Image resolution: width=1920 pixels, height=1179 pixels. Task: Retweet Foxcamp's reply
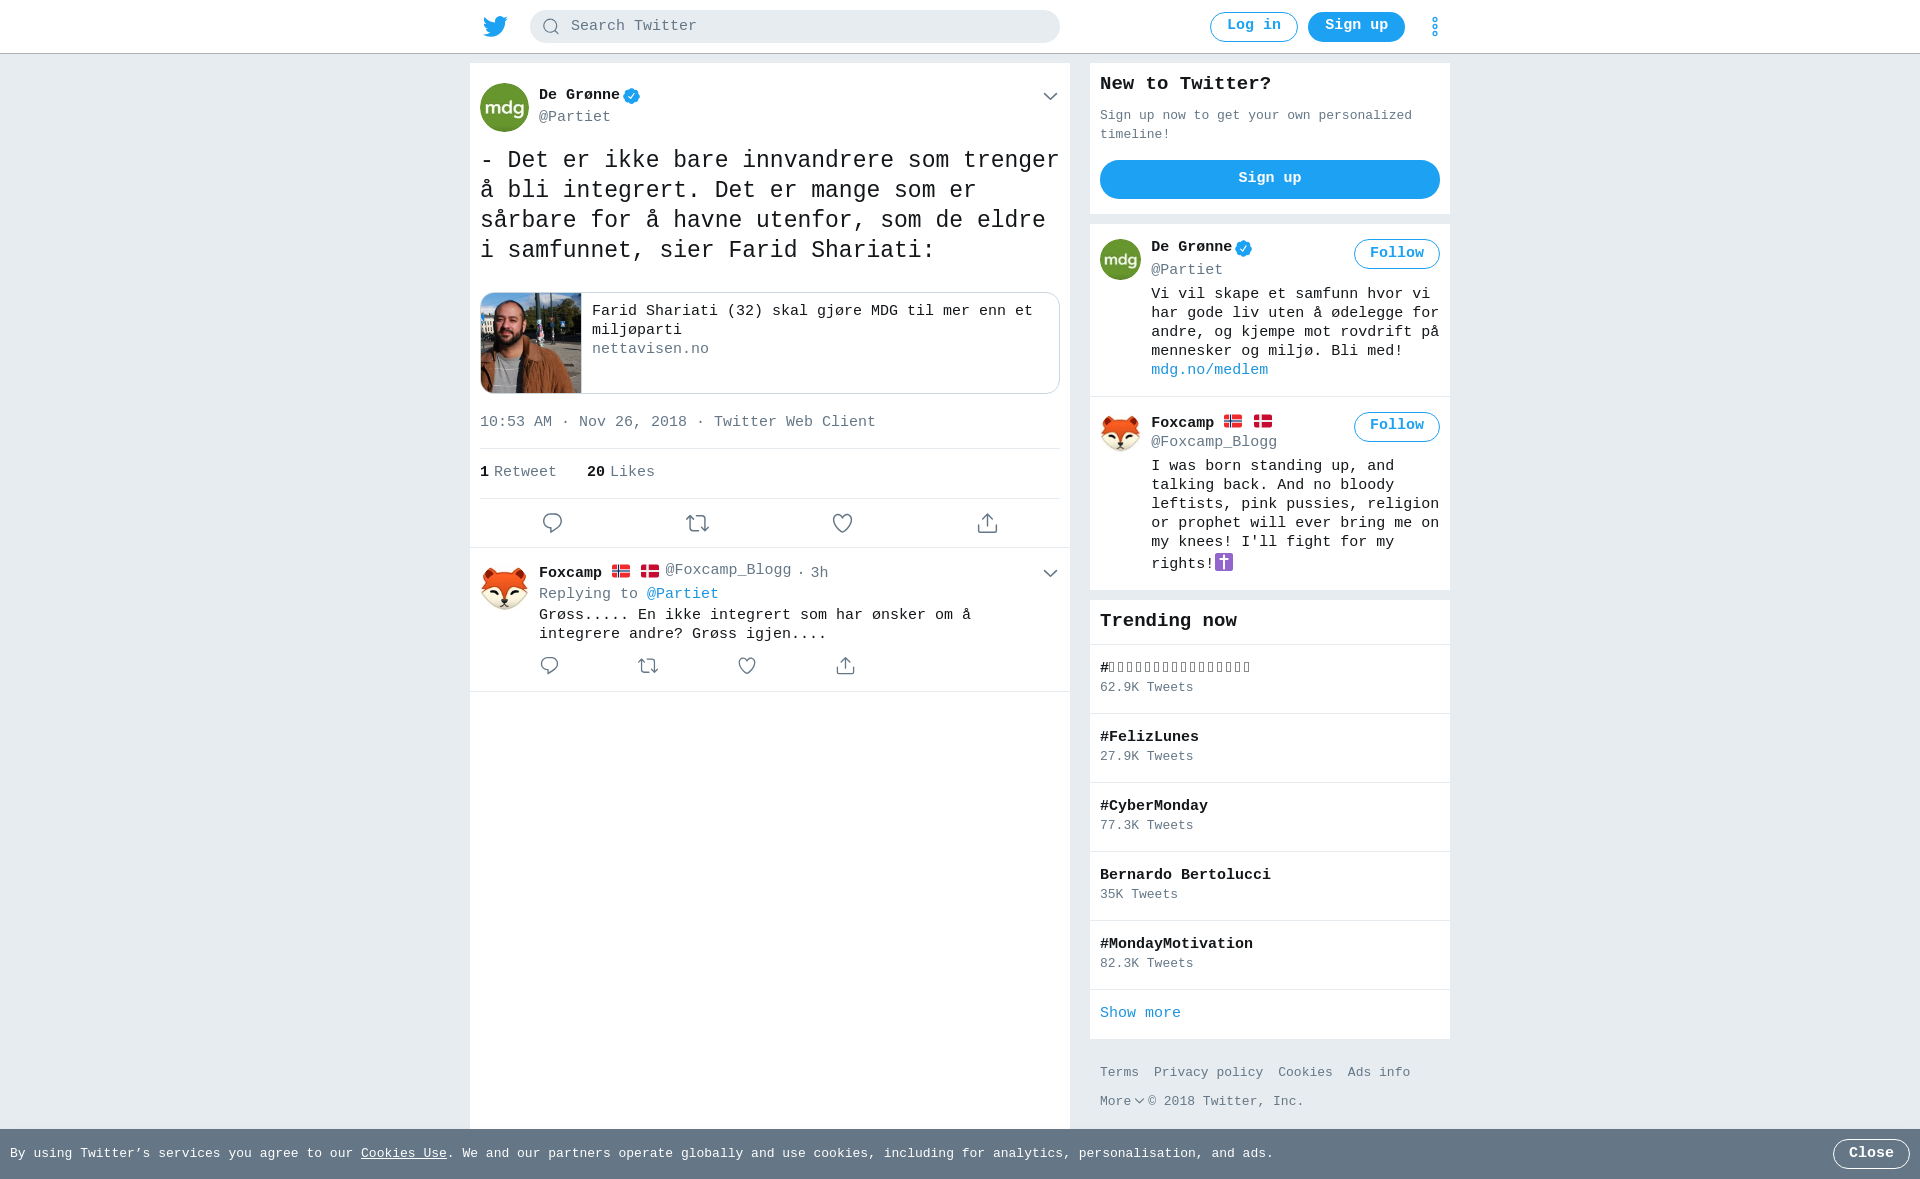[648, 666]
